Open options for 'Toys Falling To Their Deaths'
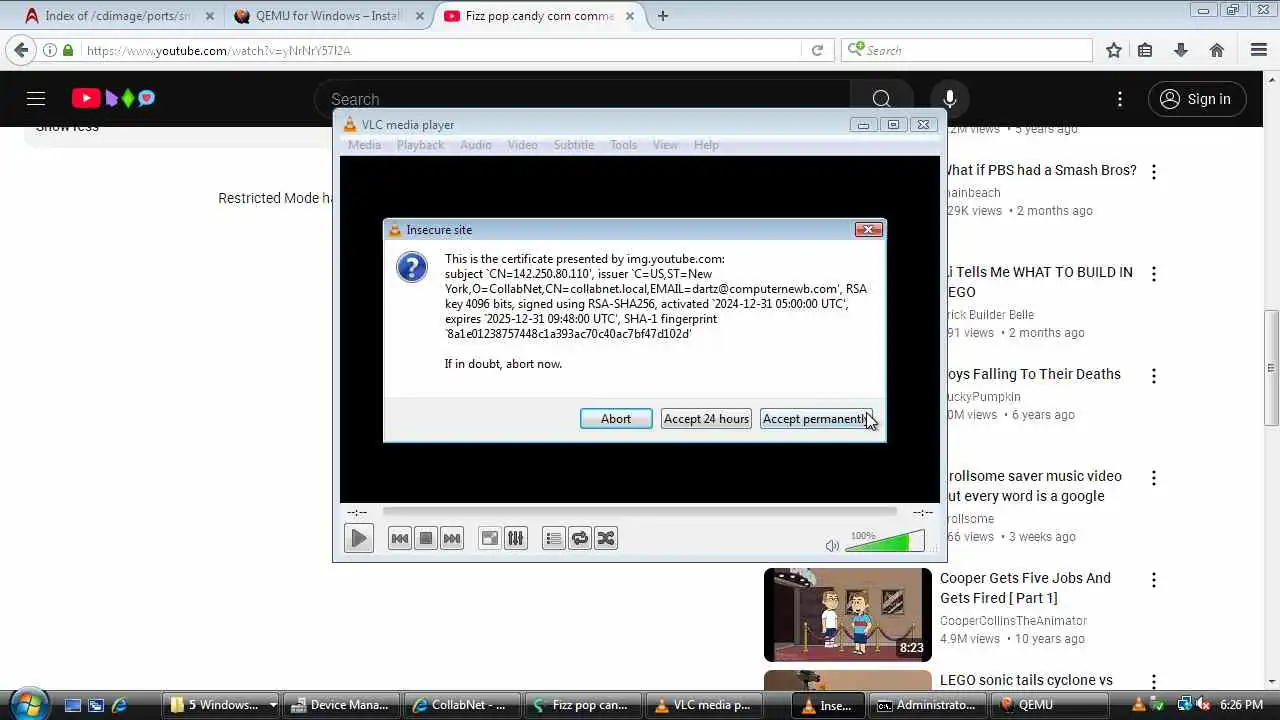1280x720 pixels. 1154,376
